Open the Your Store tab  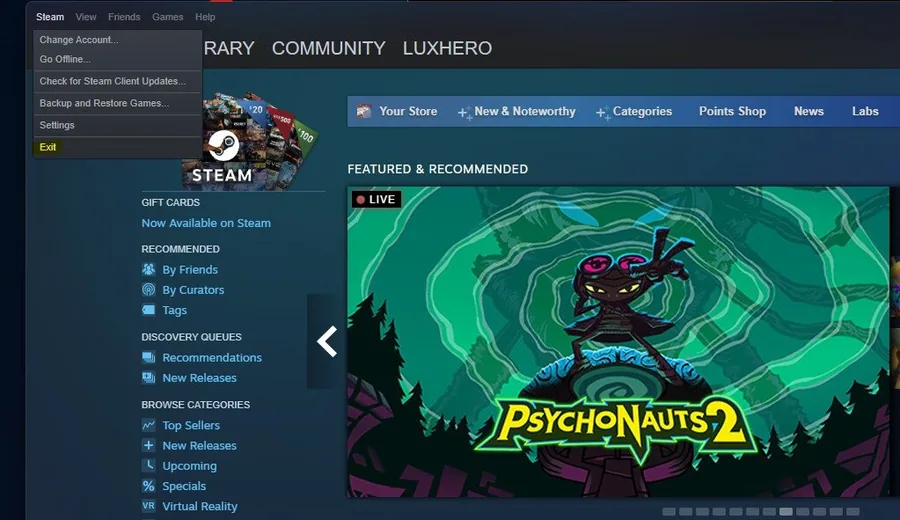tap(408, 111)
